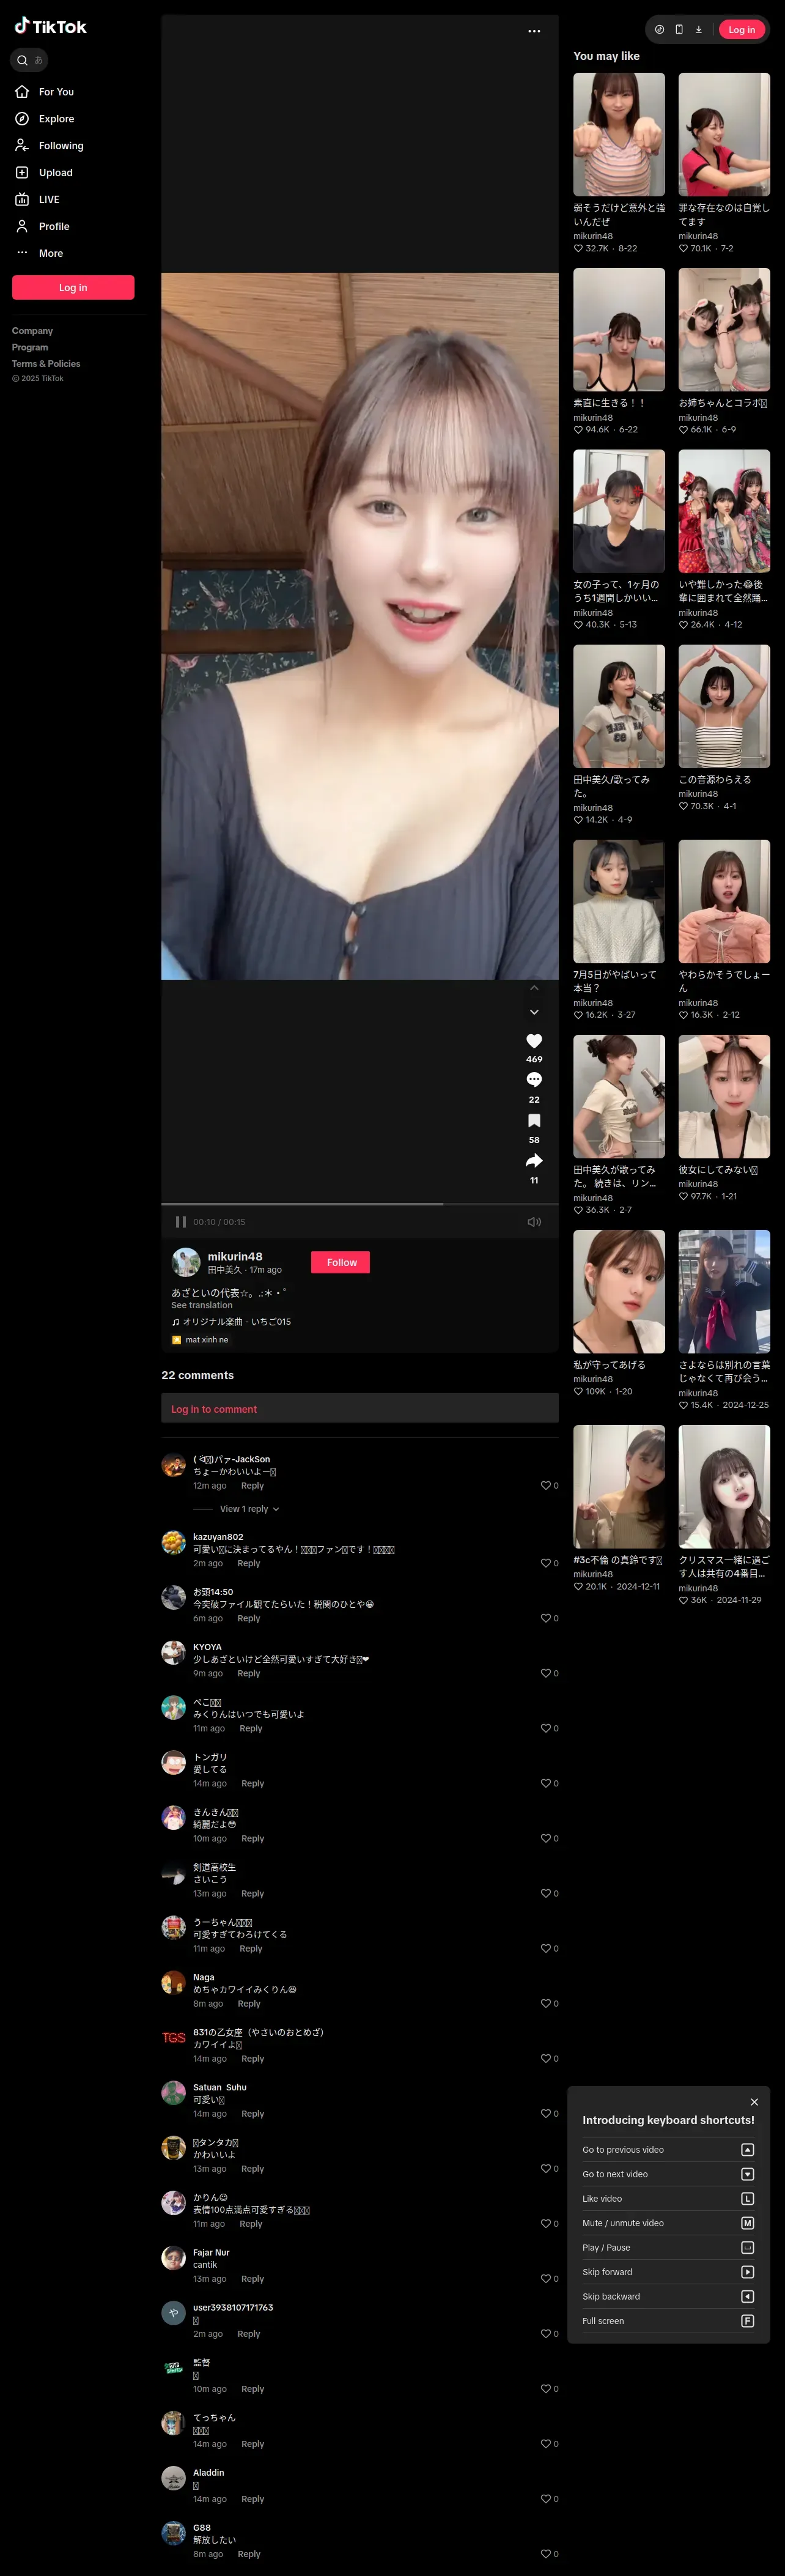Go to next video with down chevron

534,1012
